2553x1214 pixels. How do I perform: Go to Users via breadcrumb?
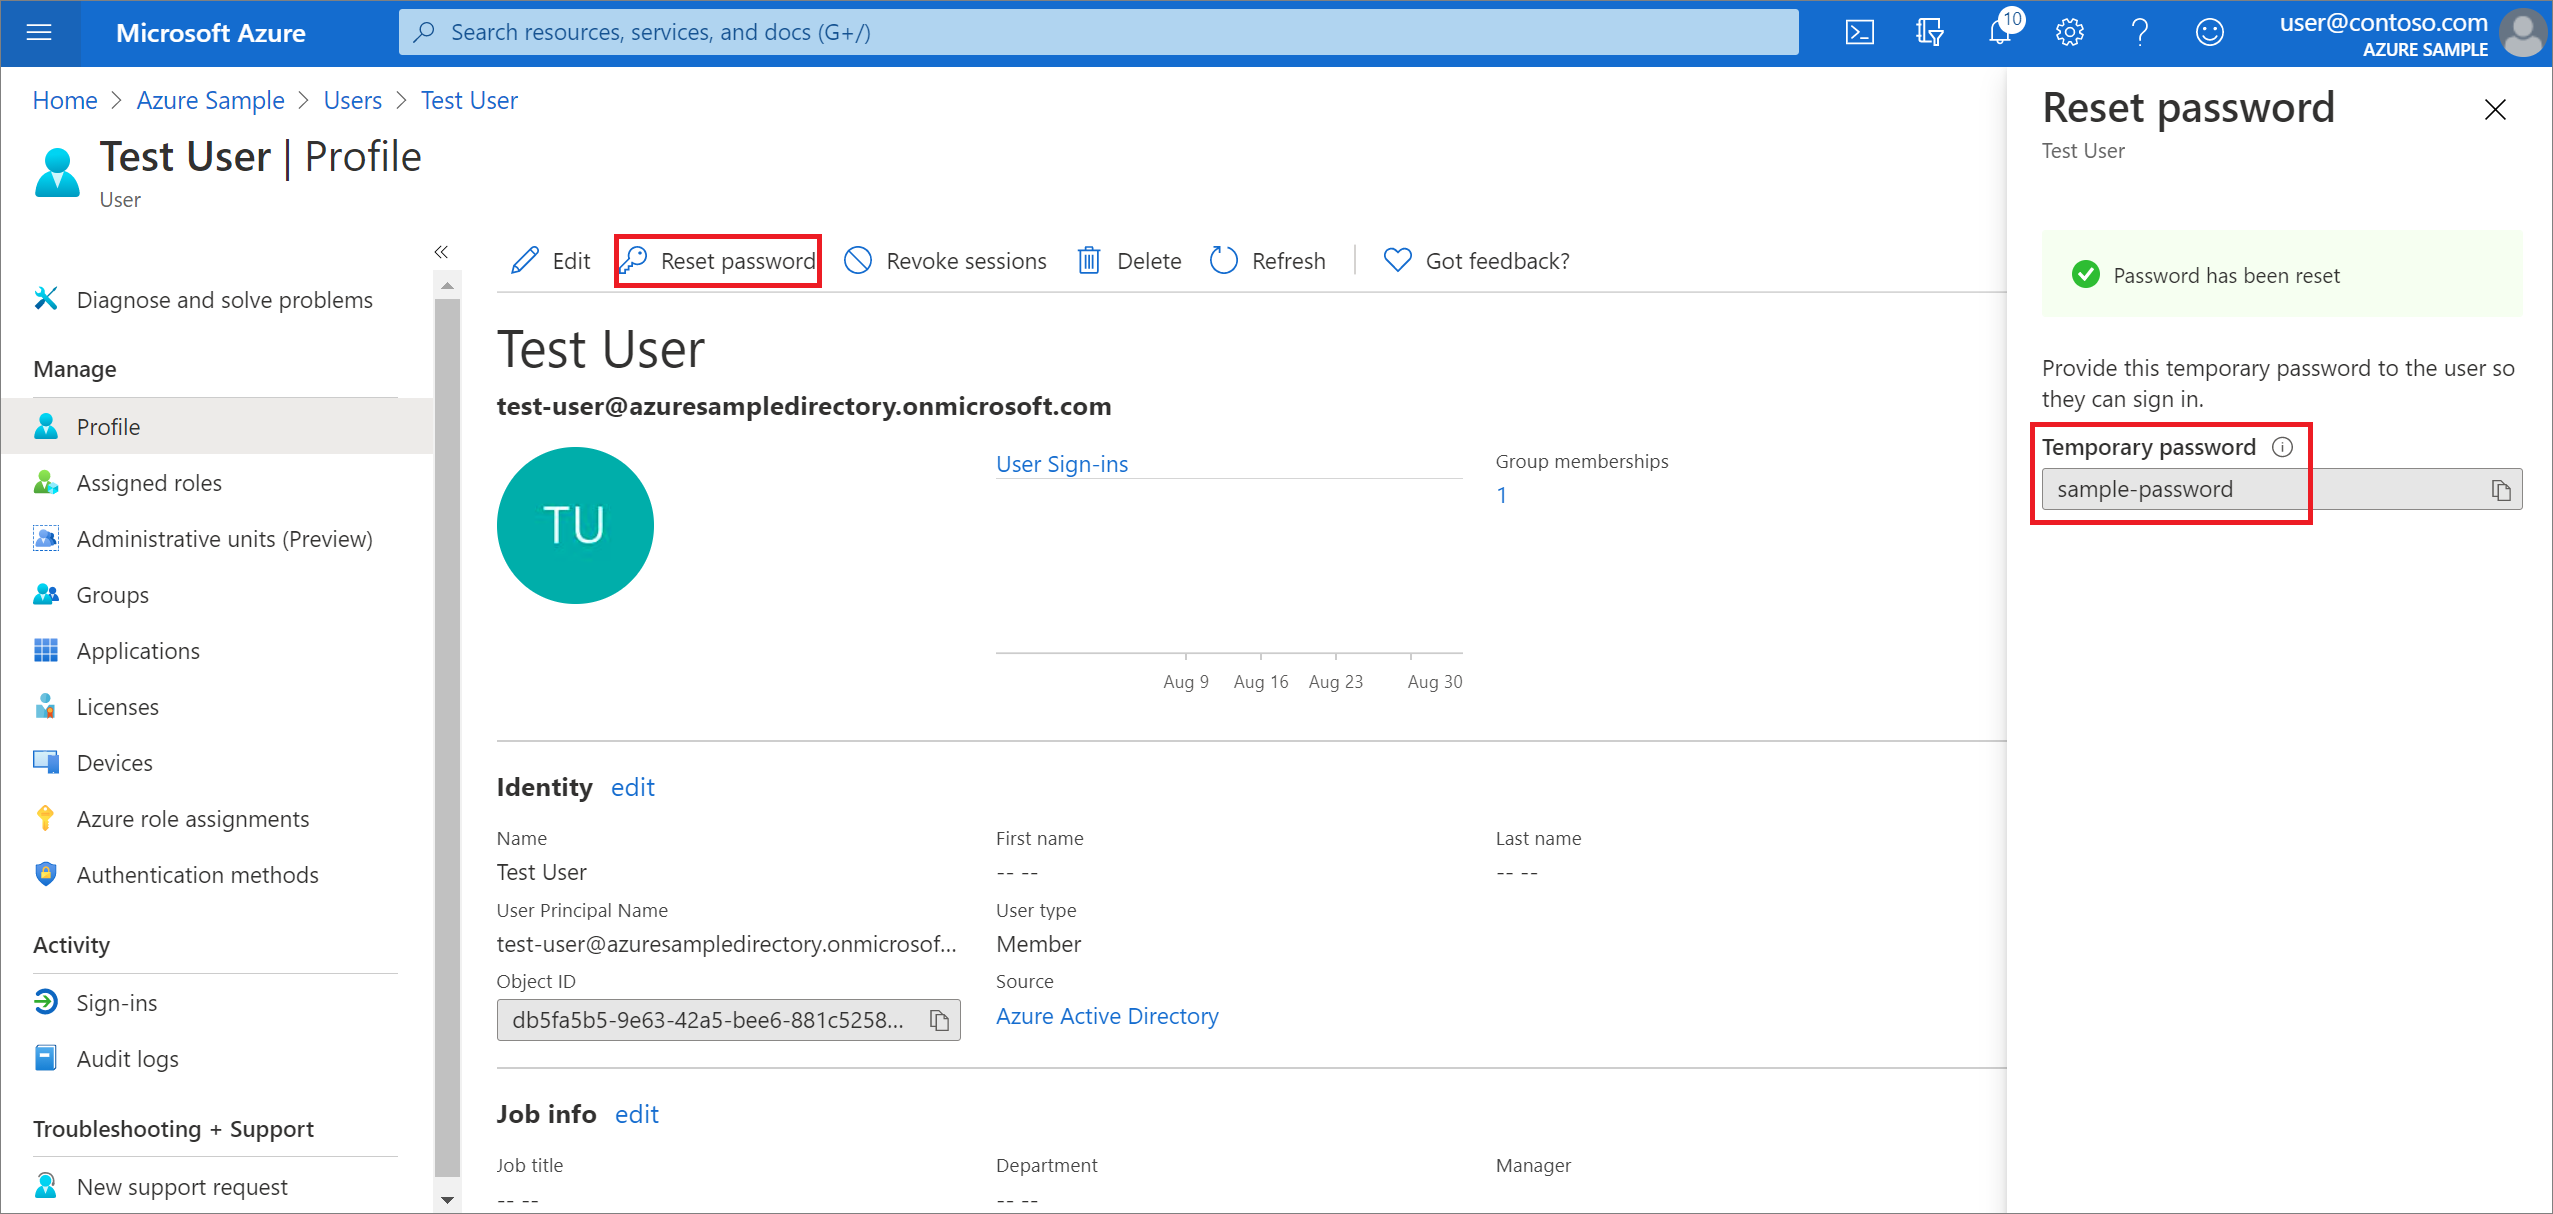(x=352, y=100)
